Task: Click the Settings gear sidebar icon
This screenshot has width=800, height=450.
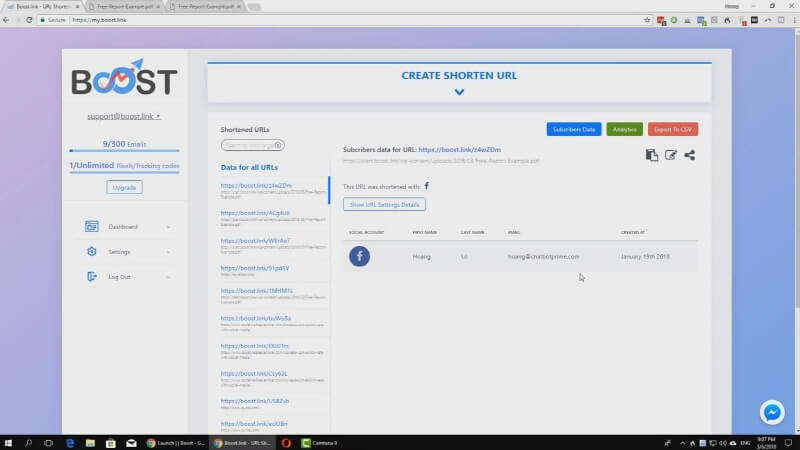Action: click(92, 251)
